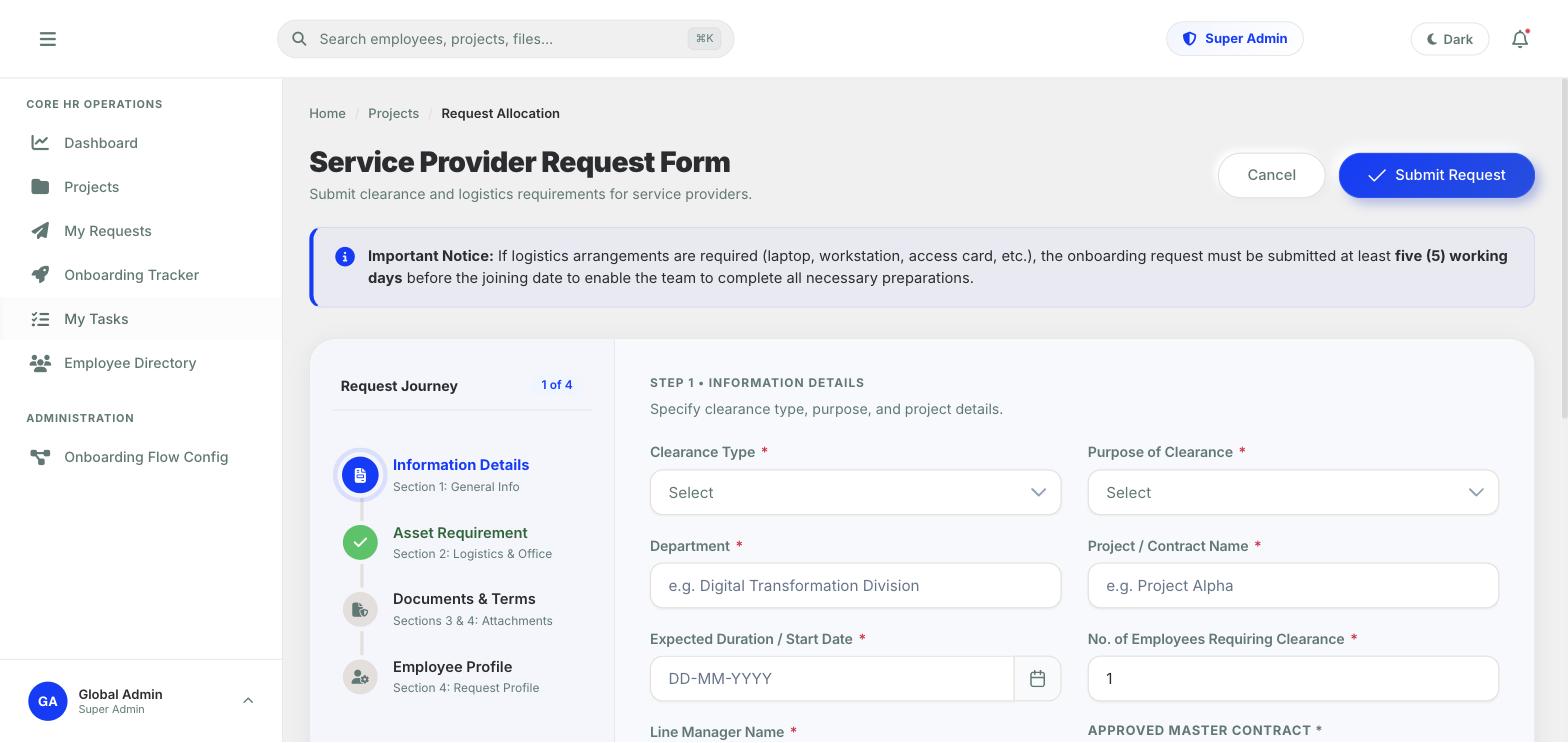1568x743 pixels.
Task: Click the Employee Profile step icon
Action: (360, 677)
